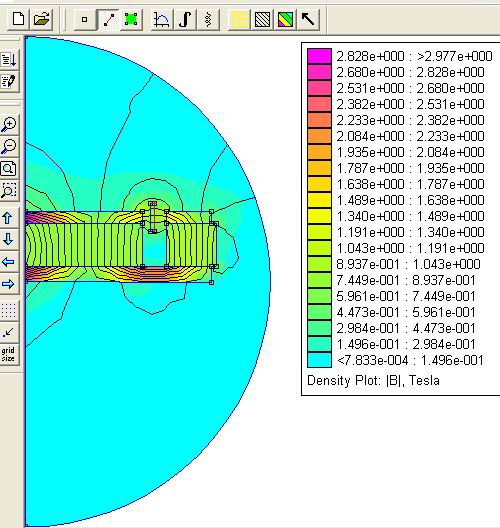Toggle the dotted grid display button
Image resolution: width=500 pixels, height=528 pixels.
coord(9,310)
